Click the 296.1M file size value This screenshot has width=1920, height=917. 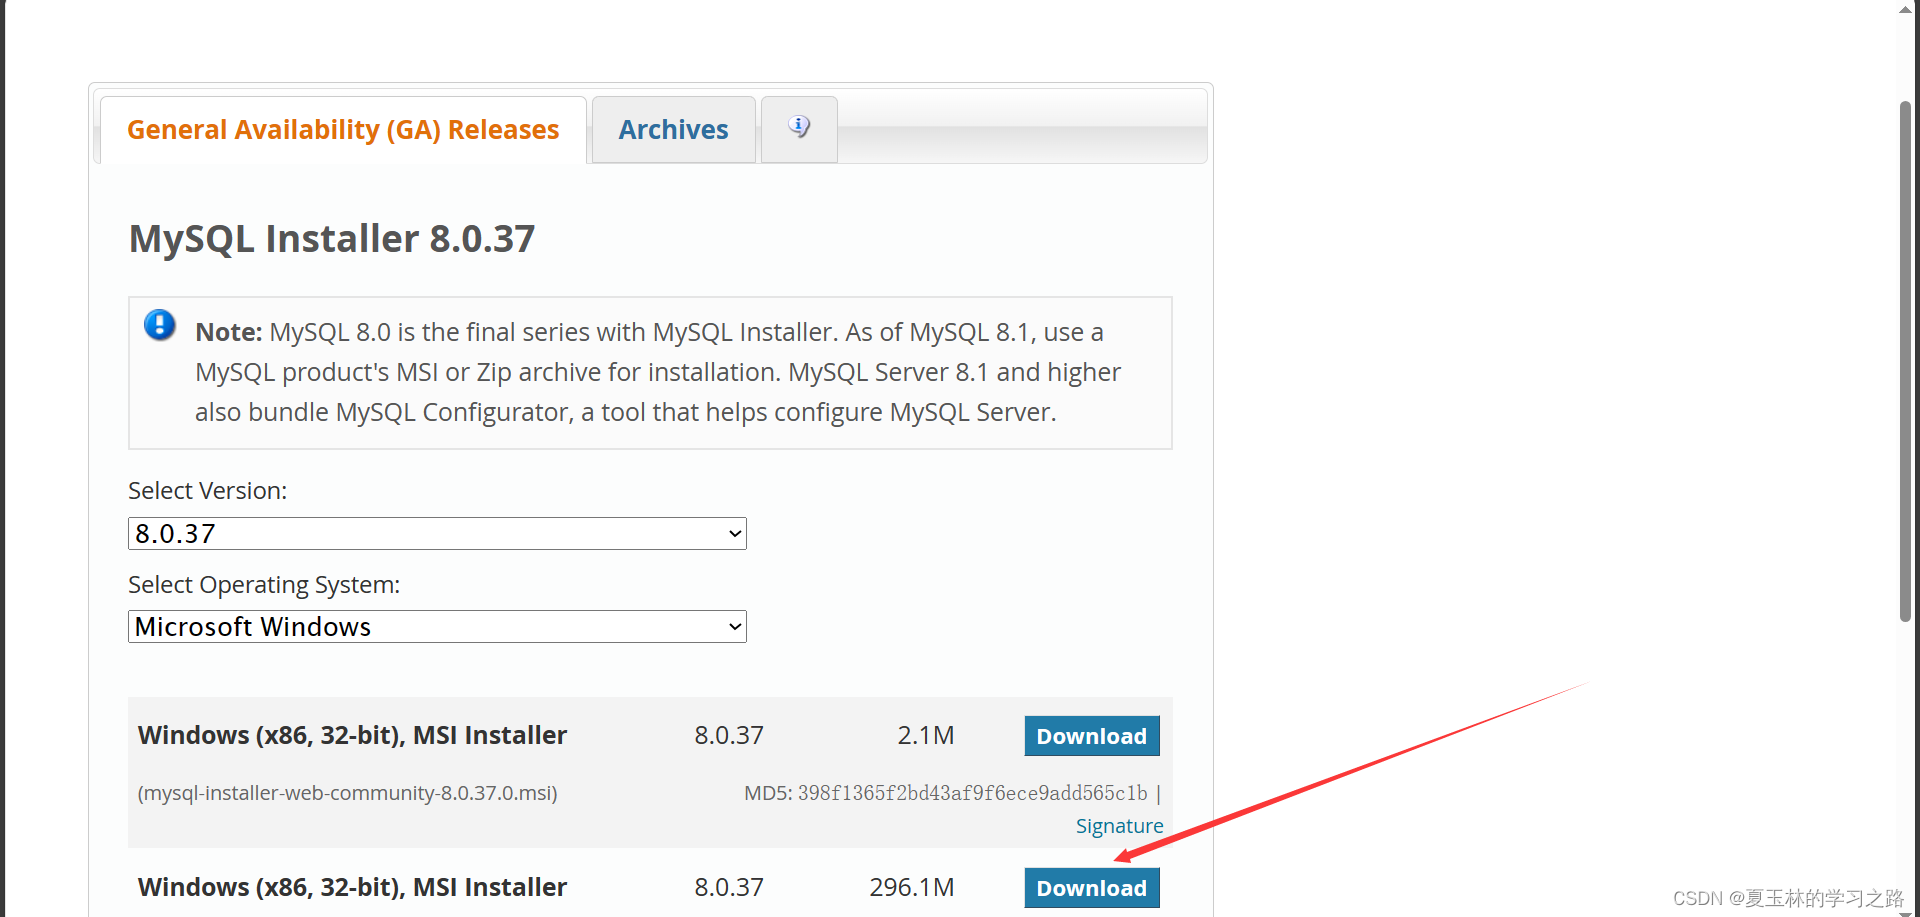pyautogui.click(x=911, y=888)
